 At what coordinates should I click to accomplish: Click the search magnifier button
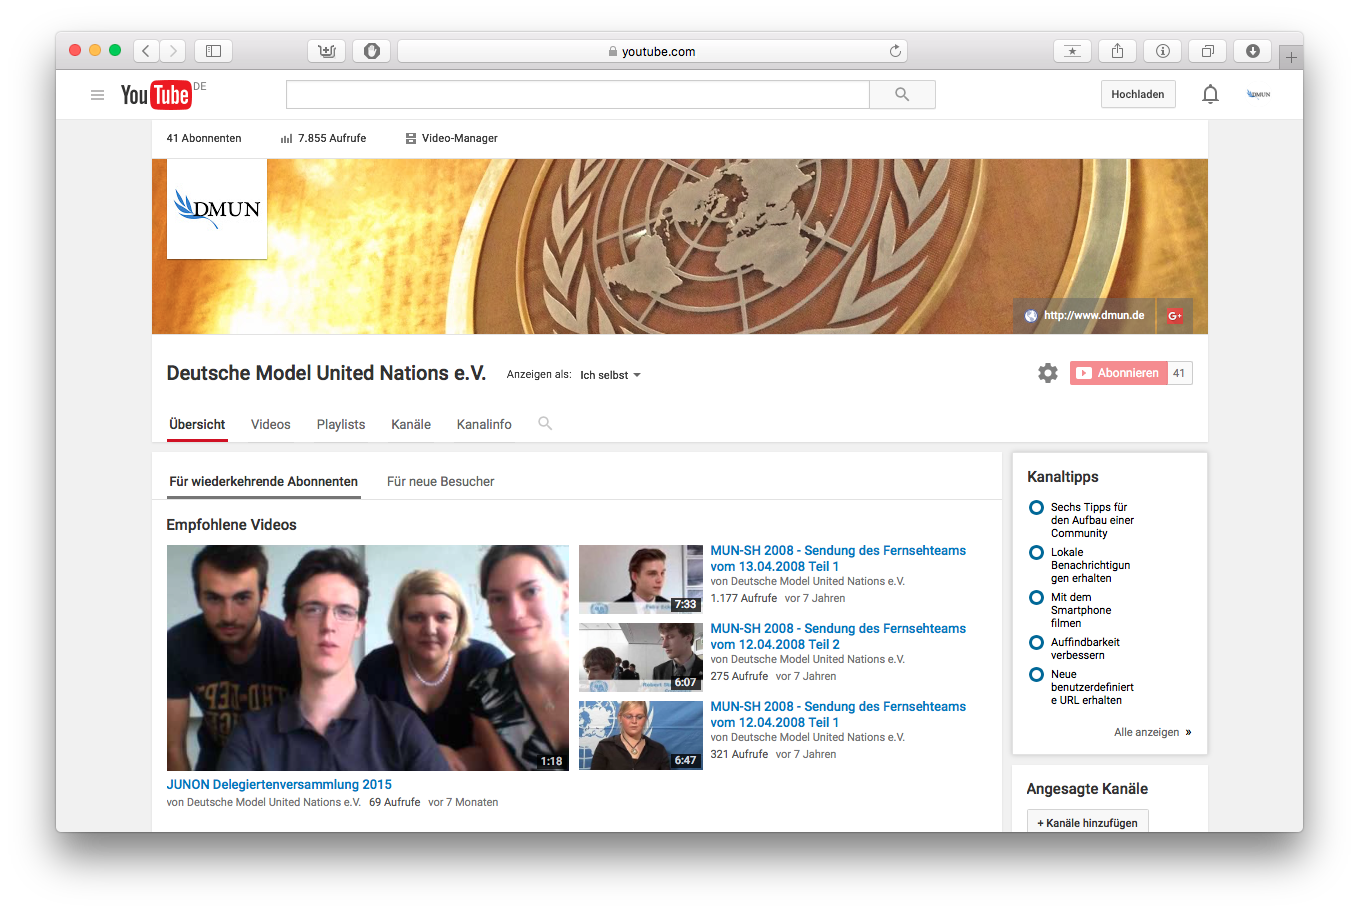902,94
